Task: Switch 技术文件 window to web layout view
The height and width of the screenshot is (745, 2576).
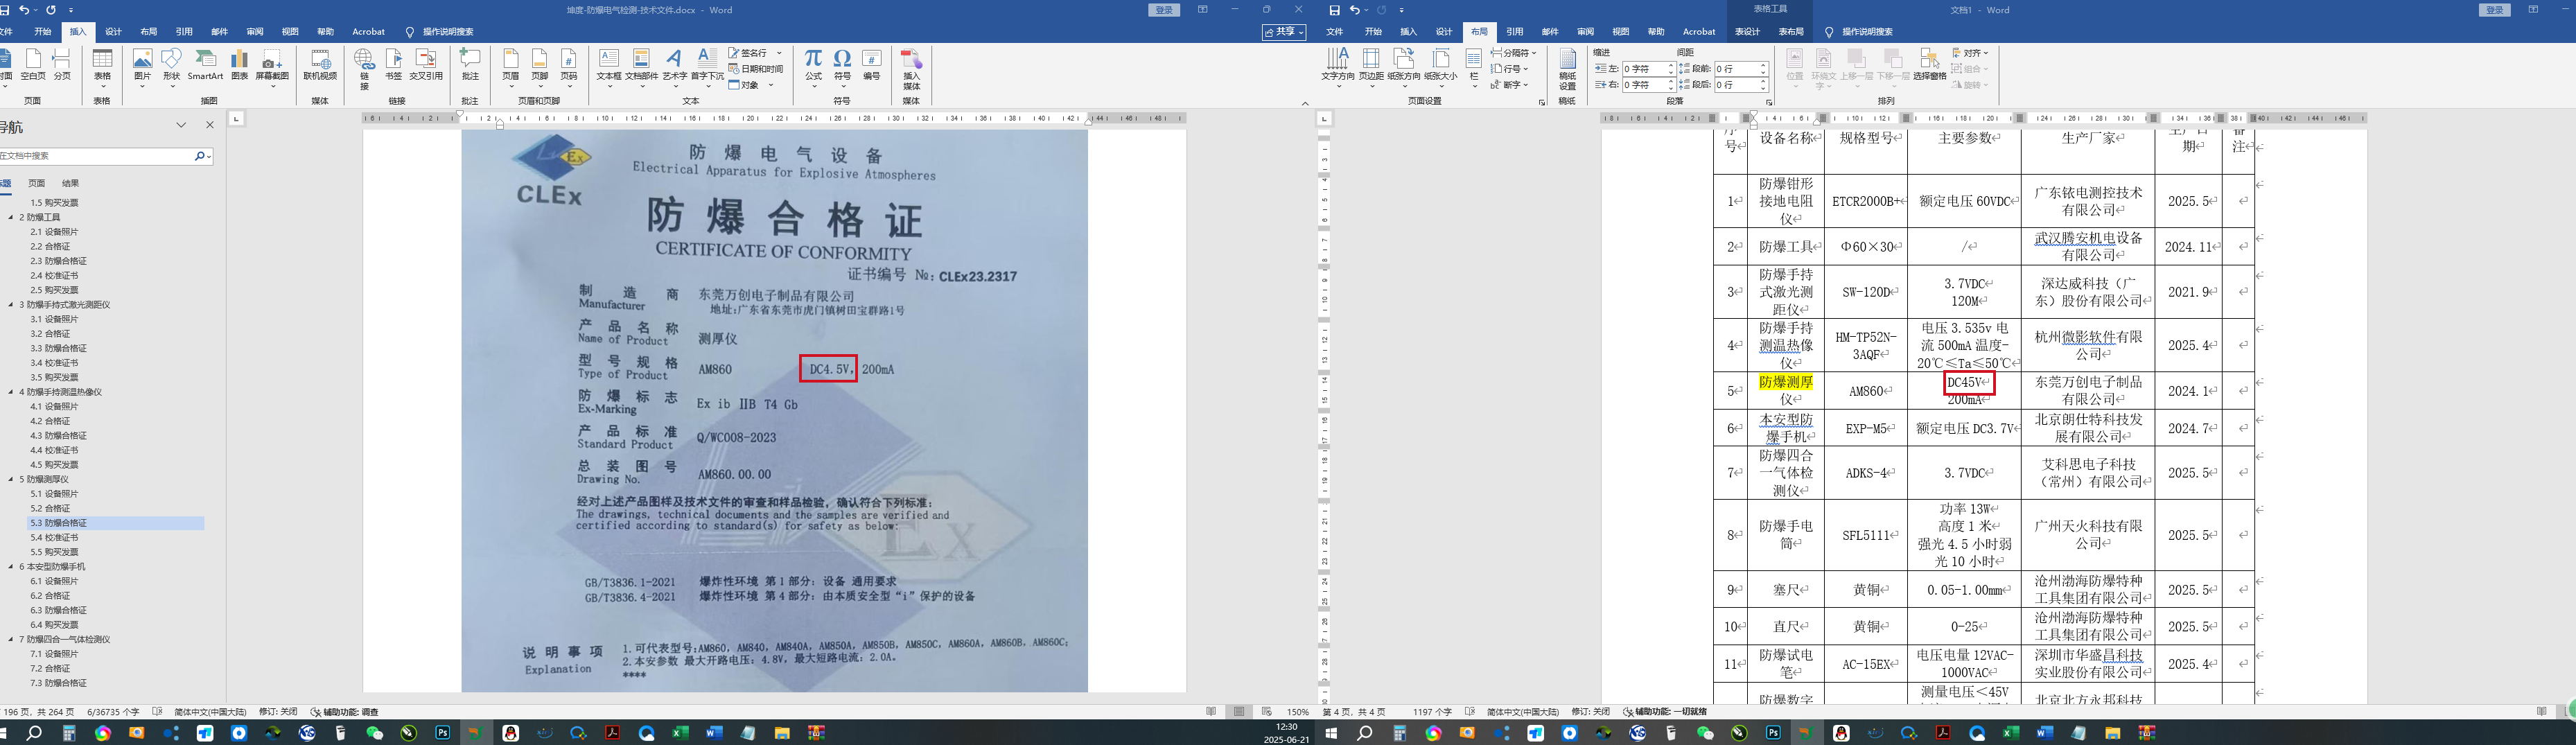Action: point(1267,712)
